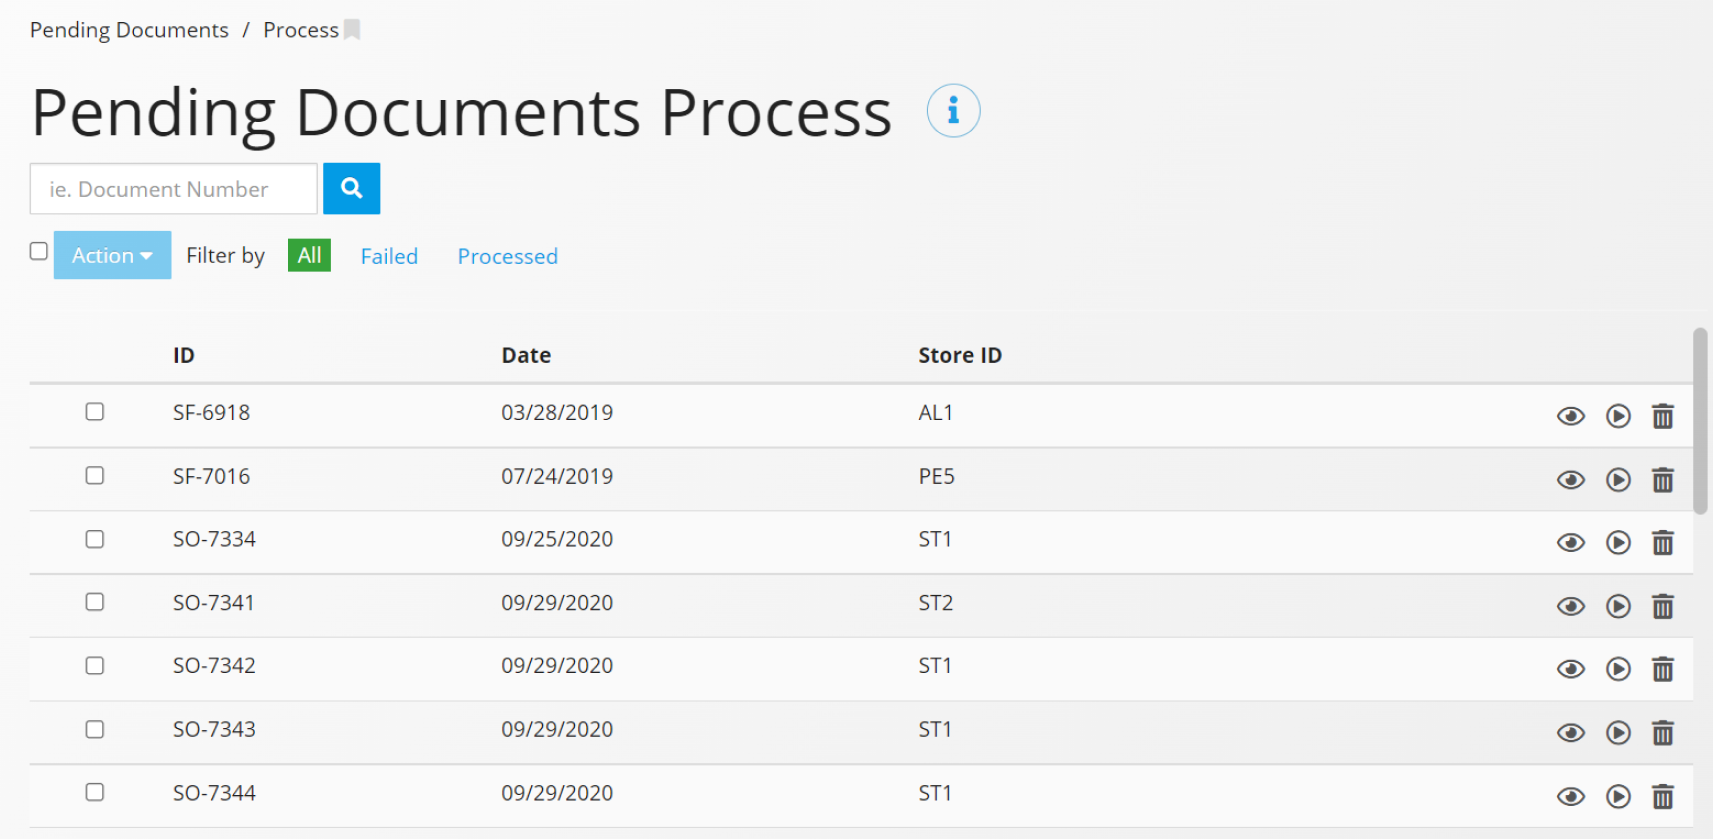Expand Action options with its chevron arrow
The height and width of the screenshot is (839, 1713).
point(143,256)
